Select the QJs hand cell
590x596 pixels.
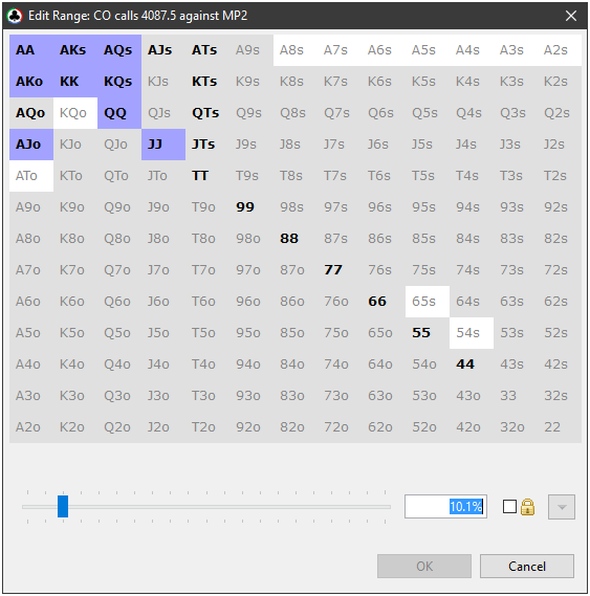[x=163, y=113]
